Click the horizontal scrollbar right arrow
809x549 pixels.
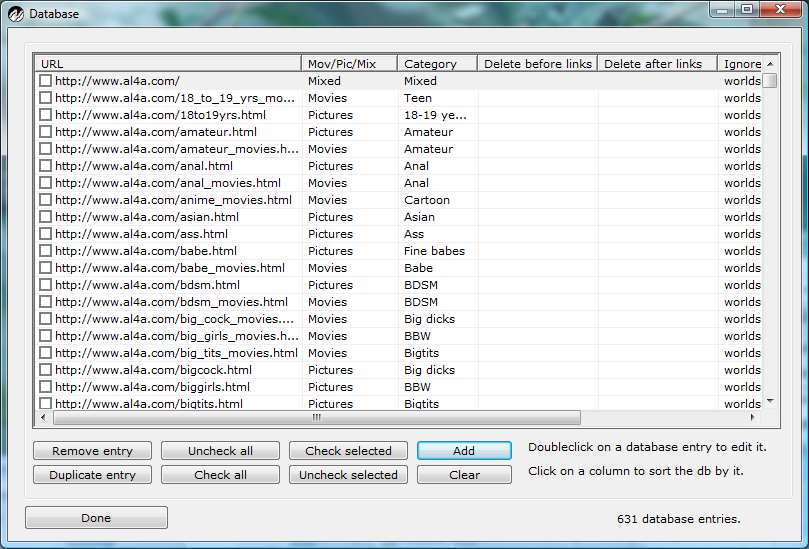pyautogui.click(x=756, y=418)
